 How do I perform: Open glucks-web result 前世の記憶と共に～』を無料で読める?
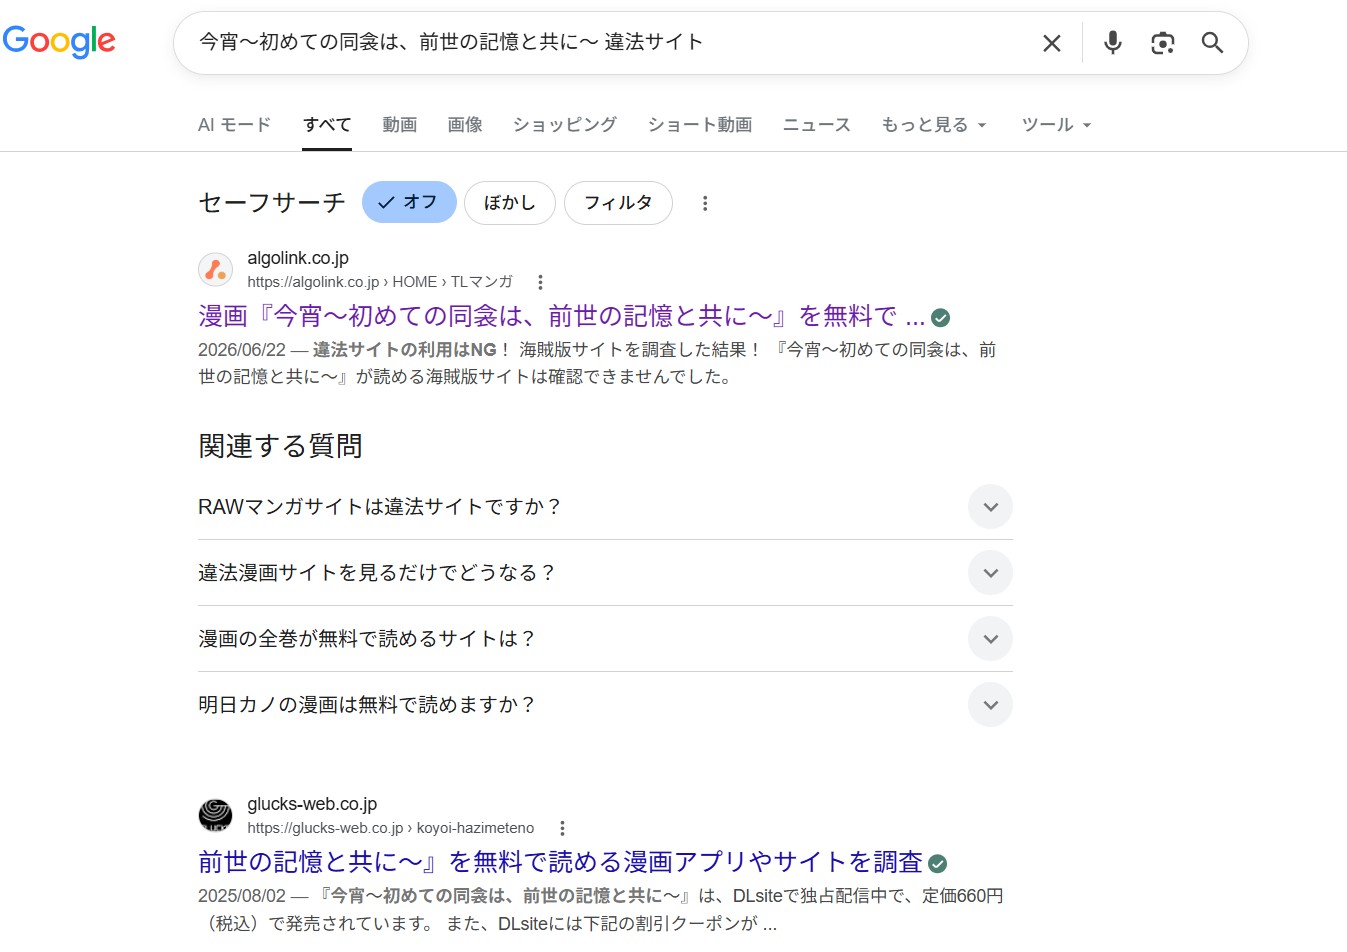pos(560,862)
